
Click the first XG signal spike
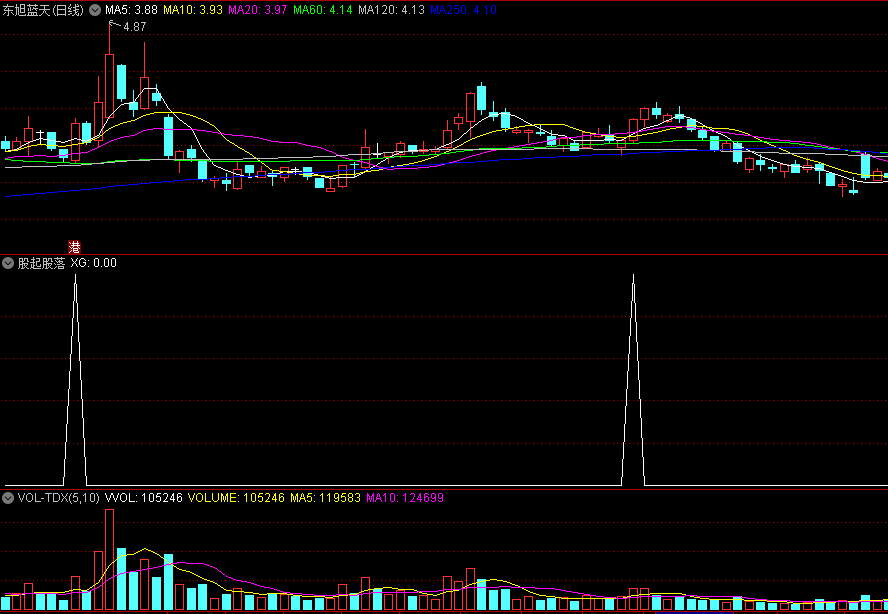75,380
